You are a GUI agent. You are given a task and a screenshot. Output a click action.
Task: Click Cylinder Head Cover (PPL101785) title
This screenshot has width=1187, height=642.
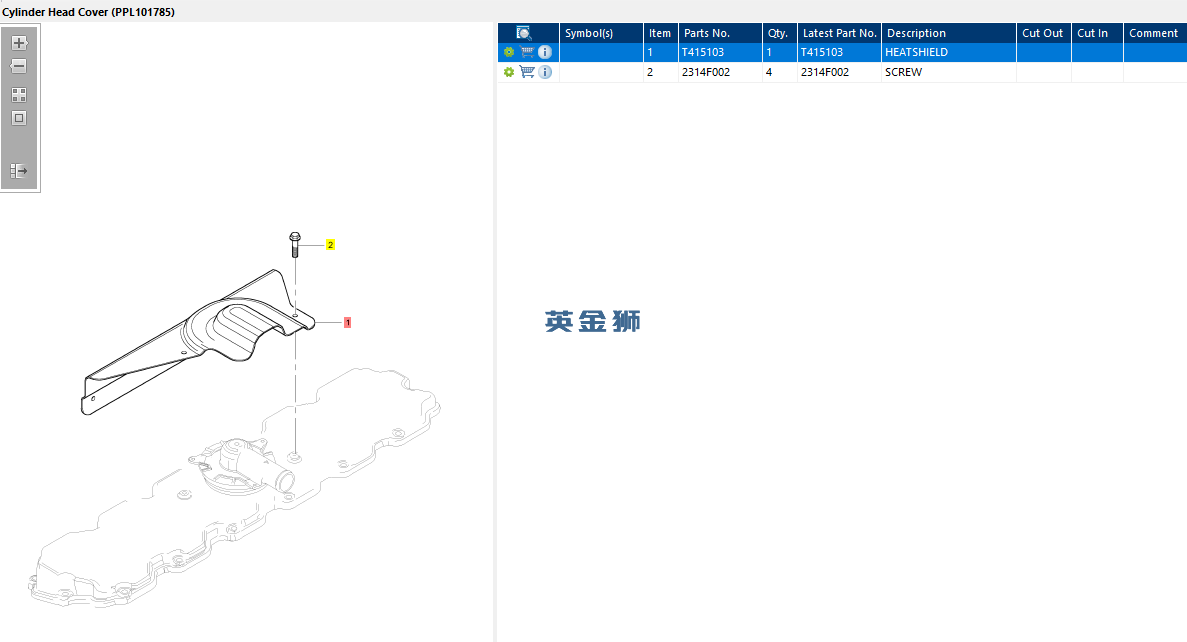[89, 12]
